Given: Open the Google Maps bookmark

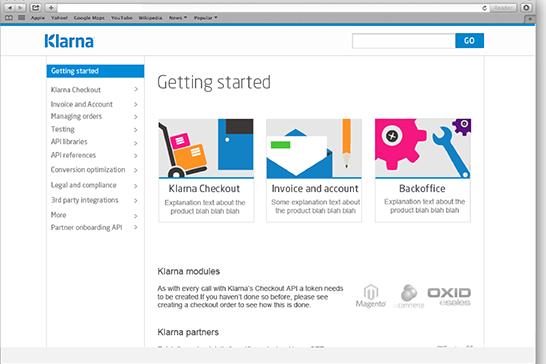Looking at the screenshot, I should pos(89,18).
